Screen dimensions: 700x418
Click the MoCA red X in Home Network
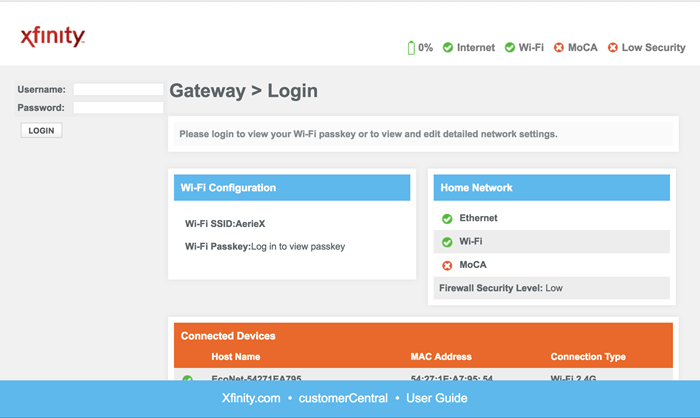pos(447,266)
